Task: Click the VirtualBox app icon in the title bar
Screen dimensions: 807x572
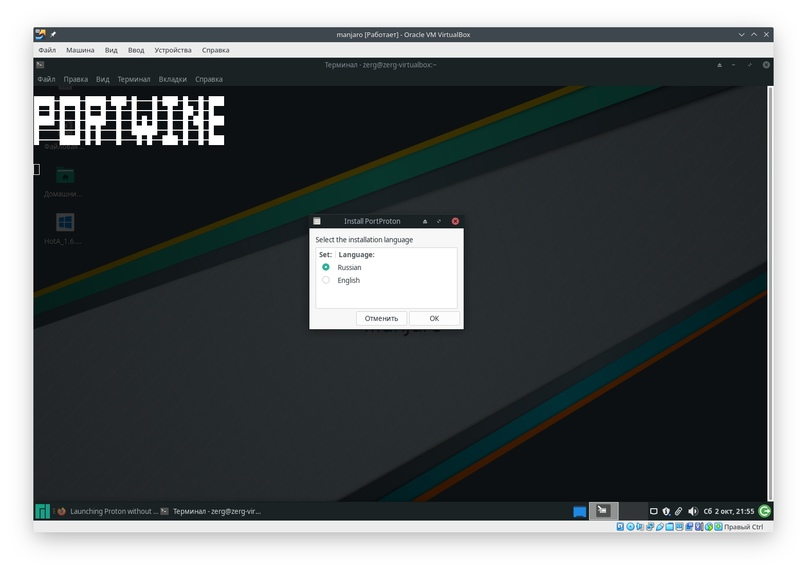Action: (x=40, y=34)
